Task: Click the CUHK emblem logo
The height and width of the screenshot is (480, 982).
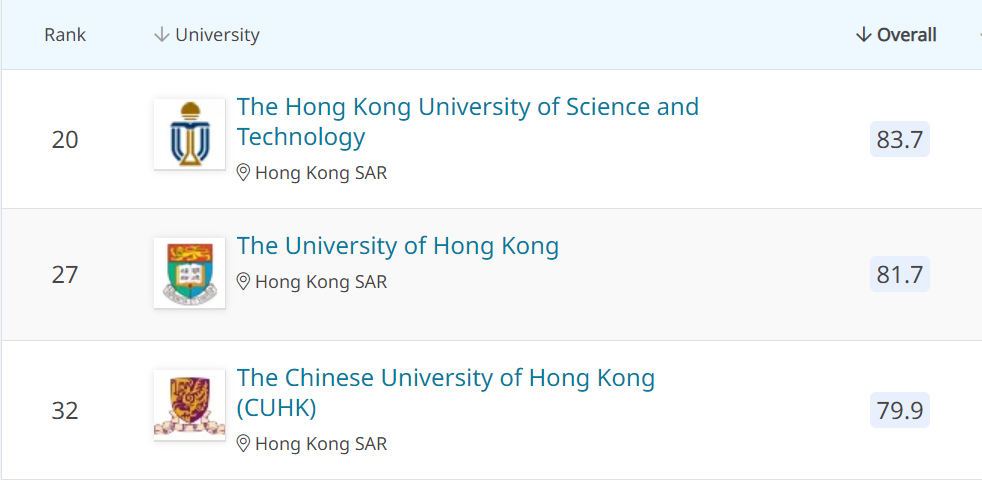Action: pos(189,405)
